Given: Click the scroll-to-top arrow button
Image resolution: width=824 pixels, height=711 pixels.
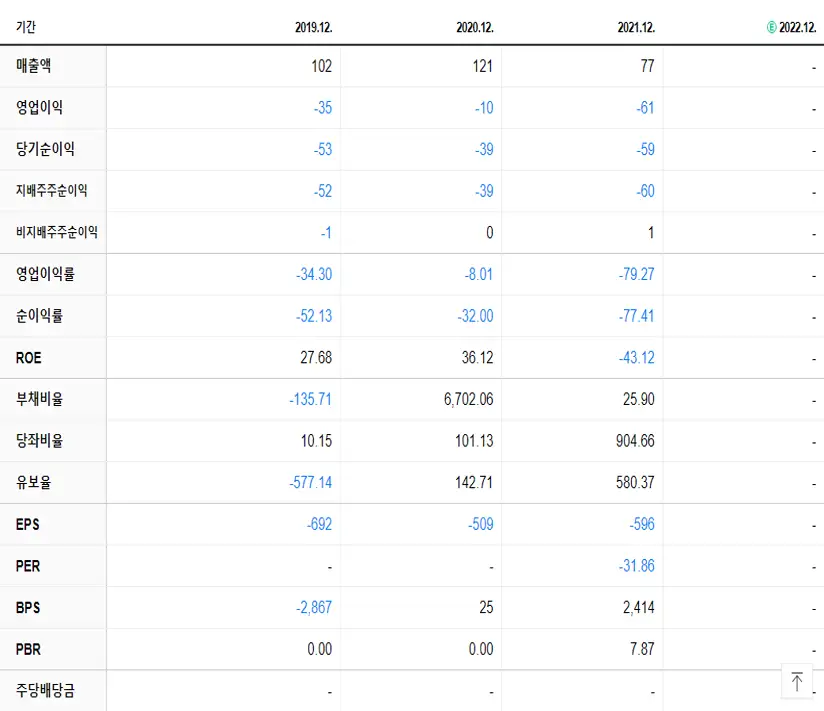Looking at the screenshot, I should (797, 681).
